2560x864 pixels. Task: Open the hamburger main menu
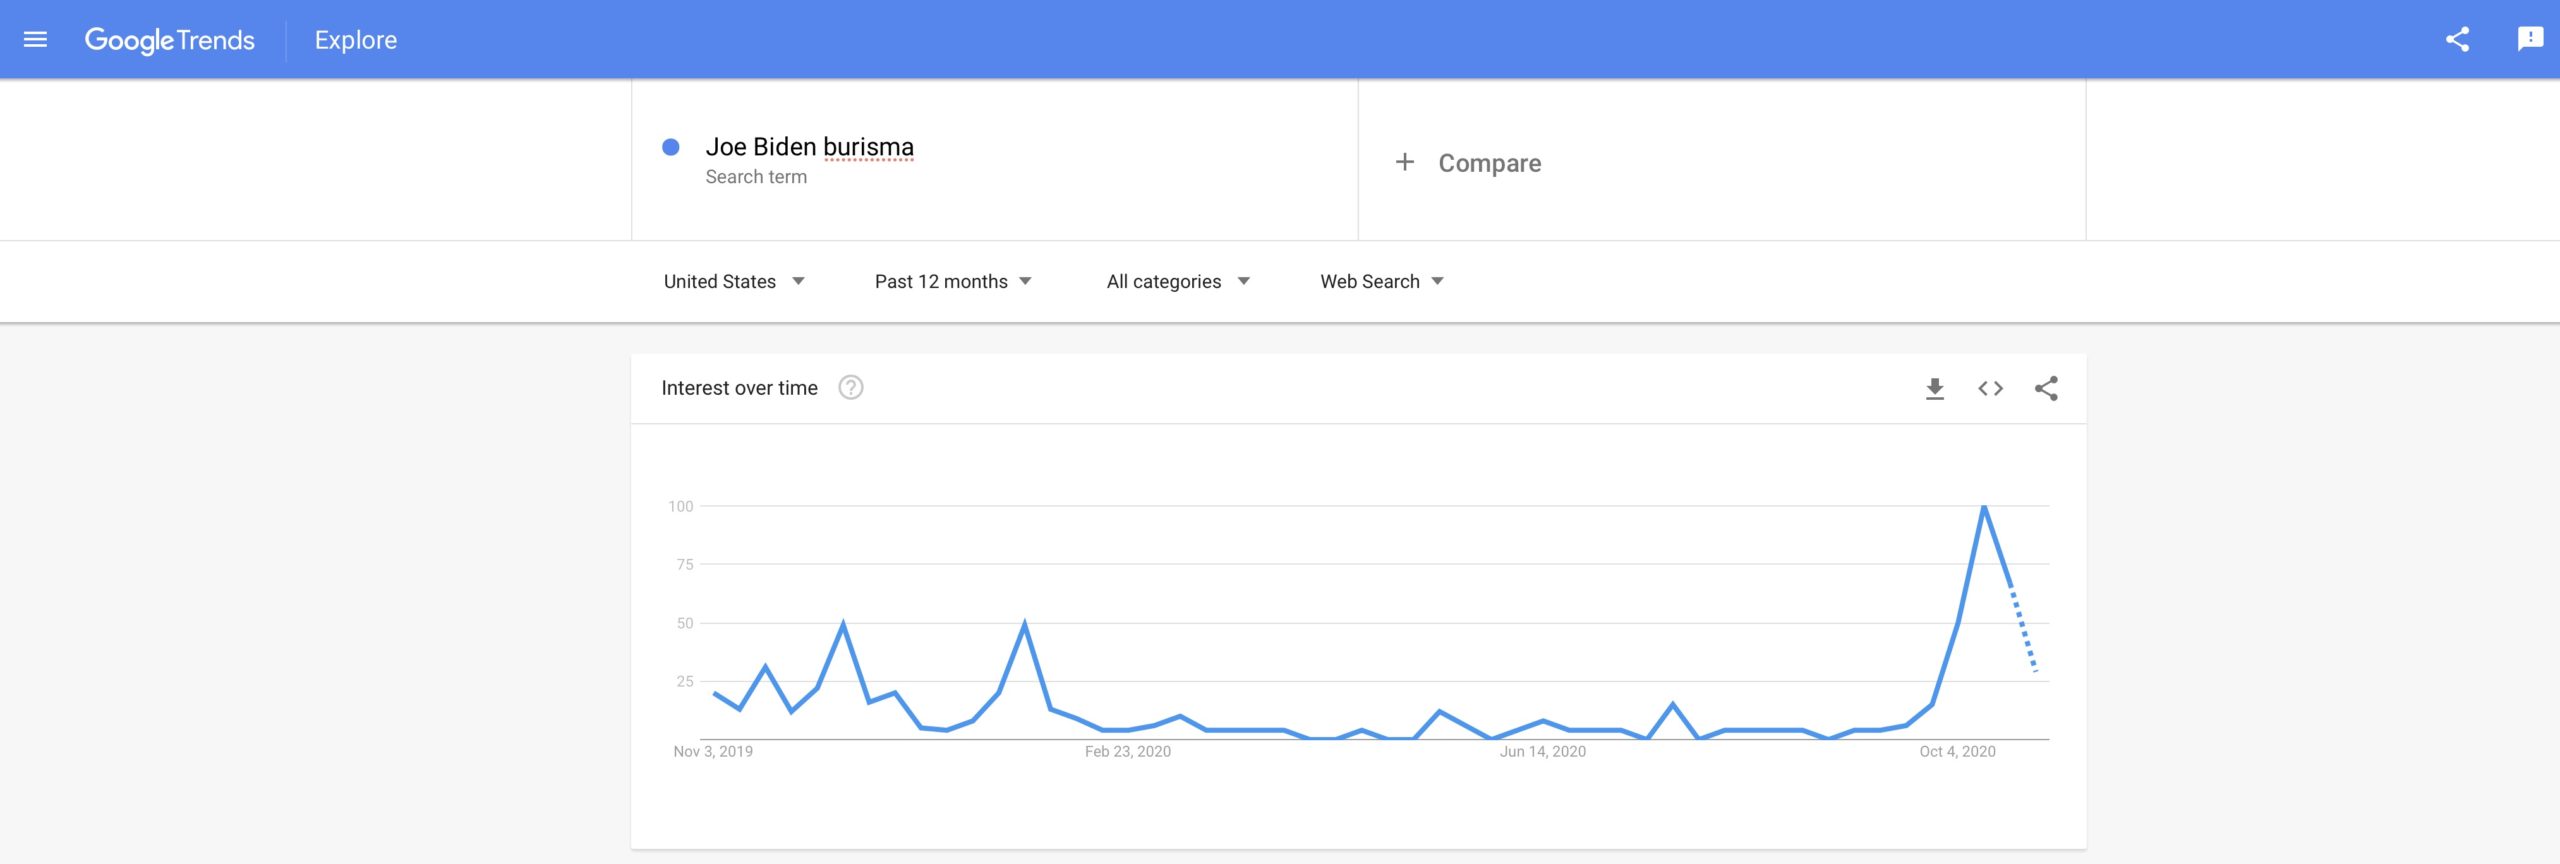tap(35, 40)
